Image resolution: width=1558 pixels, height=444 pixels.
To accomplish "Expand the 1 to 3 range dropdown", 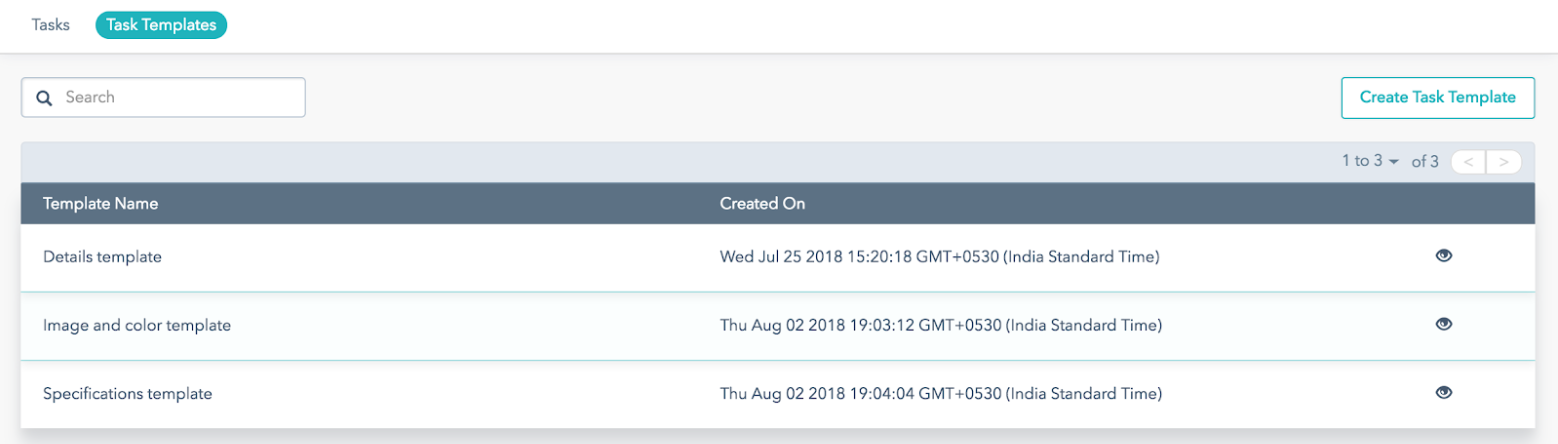I will click(1370, 161).
